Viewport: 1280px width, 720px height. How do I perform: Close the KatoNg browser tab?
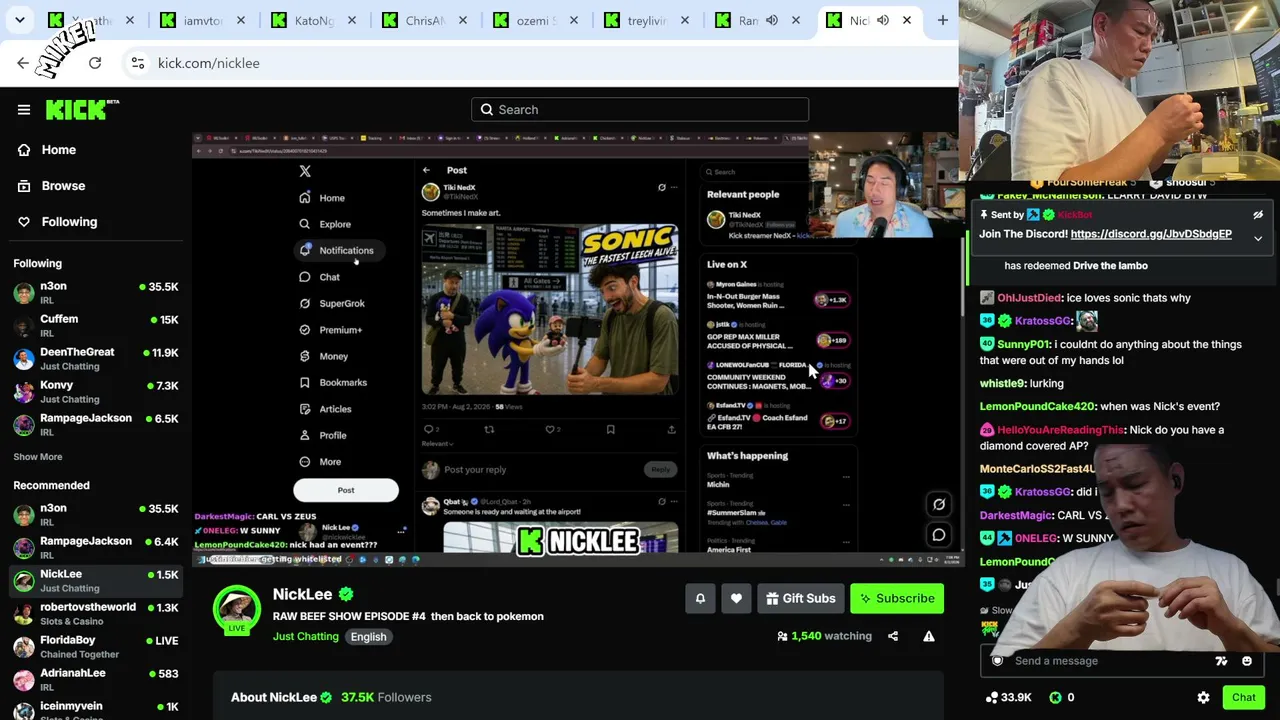[x=352, y=20]
